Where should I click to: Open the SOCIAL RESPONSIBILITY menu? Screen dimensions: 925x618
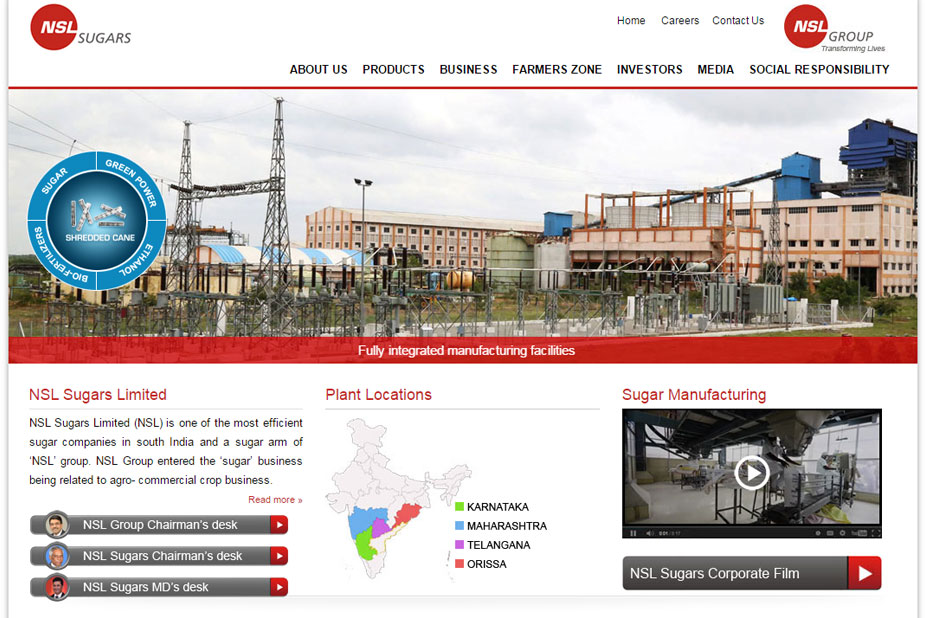(x=819, y=70)
